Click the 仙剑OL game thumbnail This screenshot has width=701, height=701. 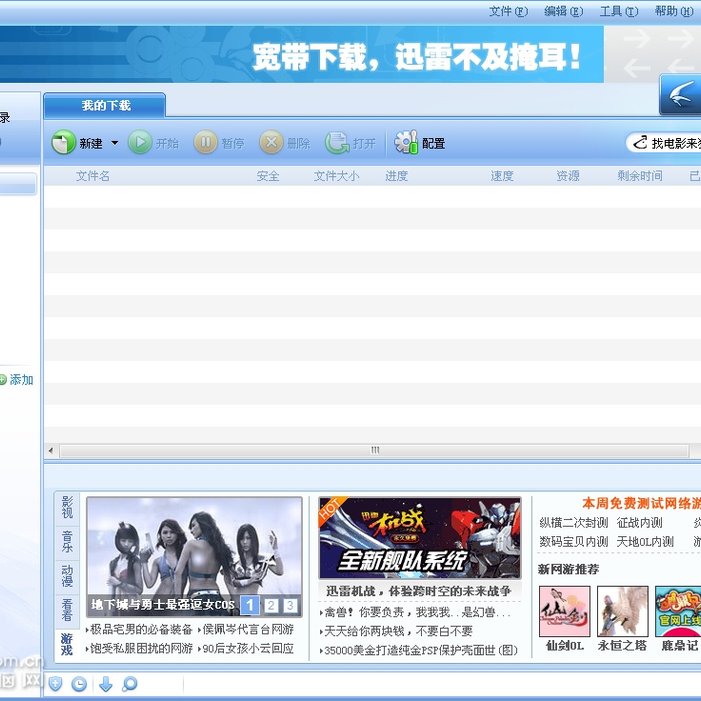click(x=565, y=611)
